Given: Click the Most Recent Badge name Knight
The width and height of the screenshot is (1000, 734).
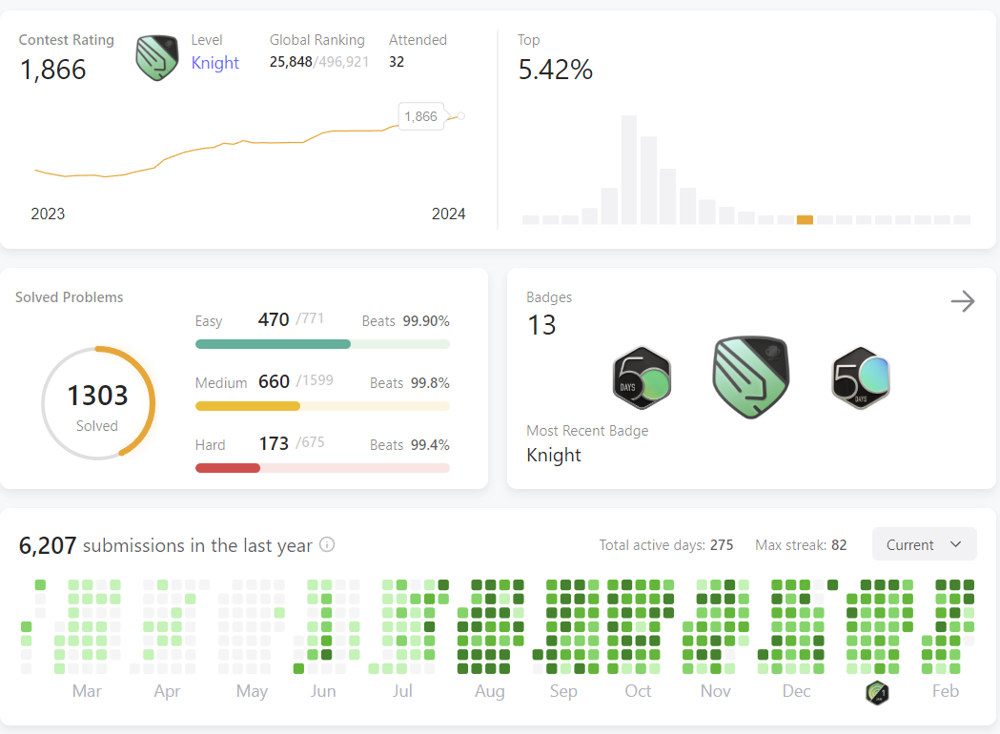Looking at the screenshot, I should 553,455.
